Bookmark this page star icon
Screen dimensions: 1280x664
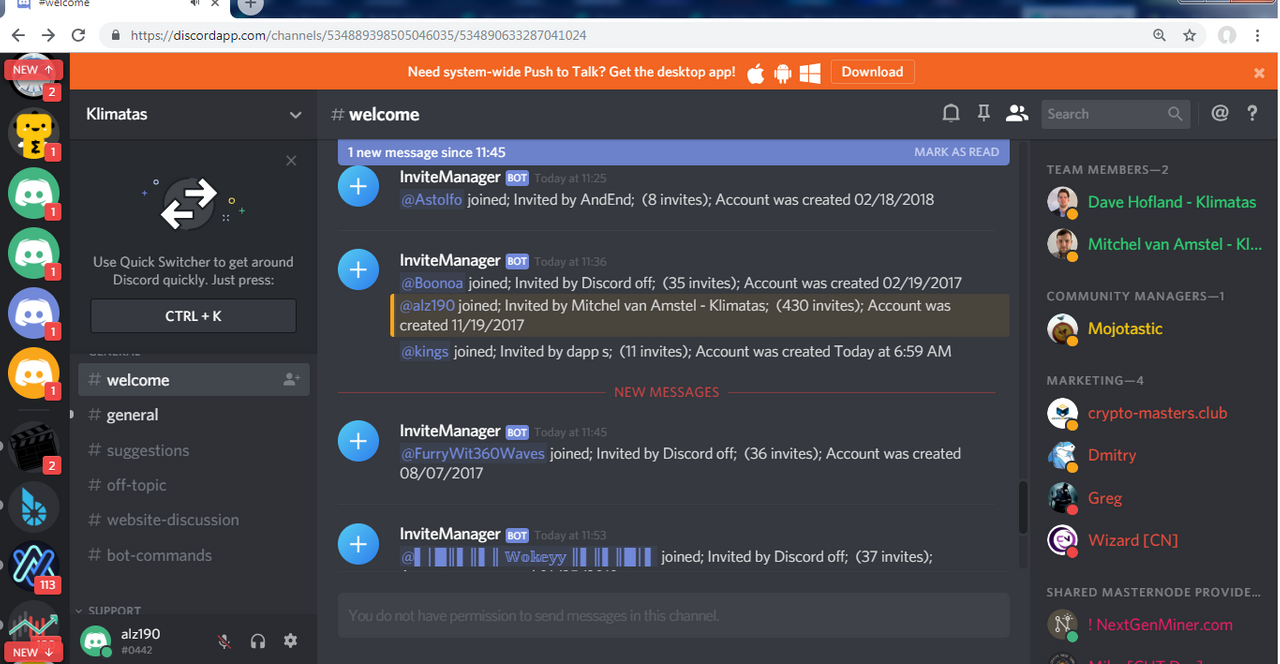click(1189, 35)
